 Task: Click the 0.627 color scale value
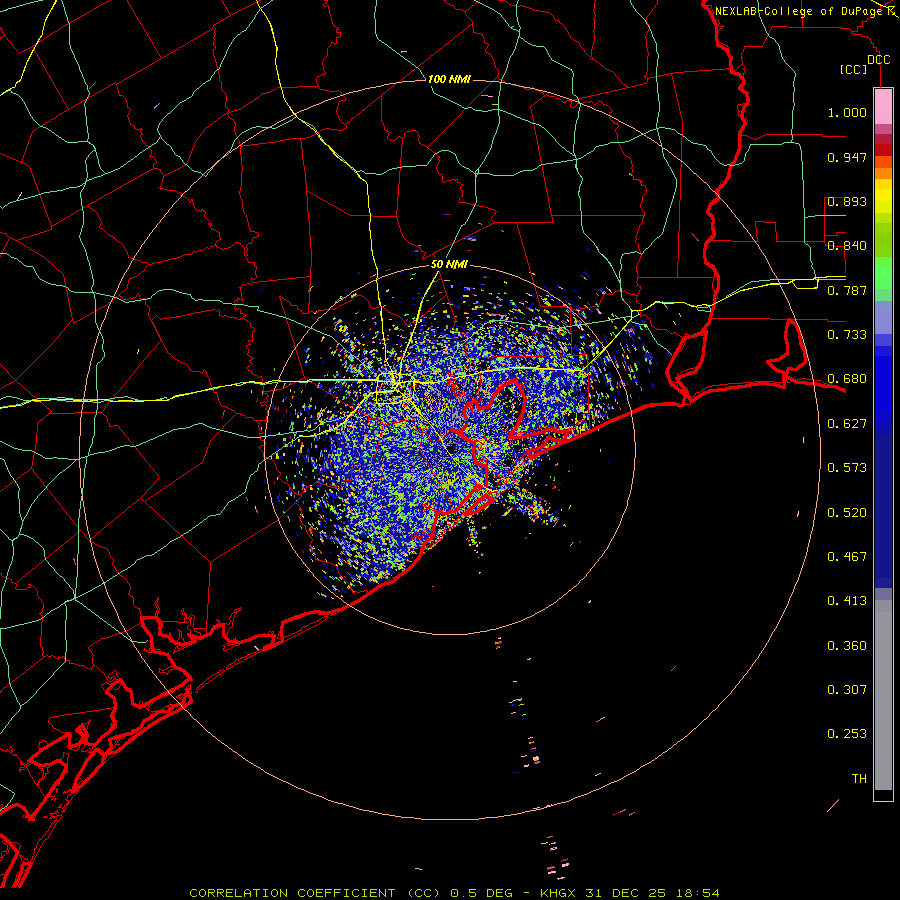click(x=847, y=424)
